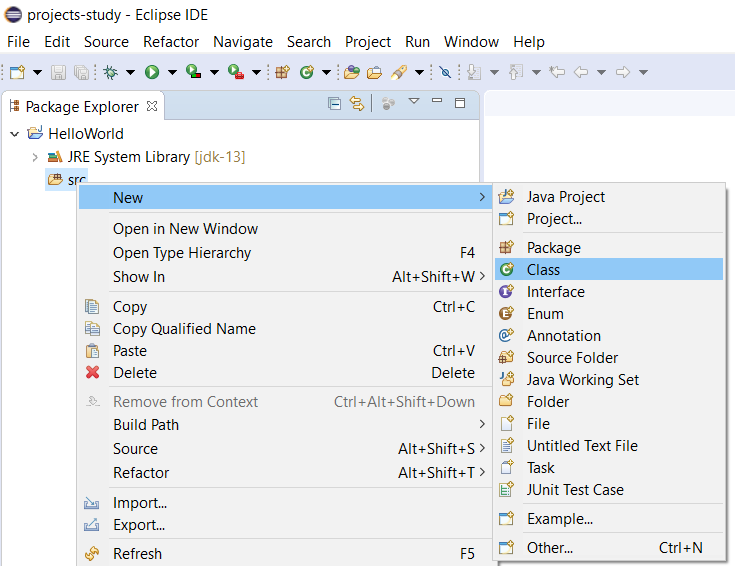The width and height of the screenshot is (735, 566).
Task: Click the New wizard toolbar icon
Action: coord(17,72)
